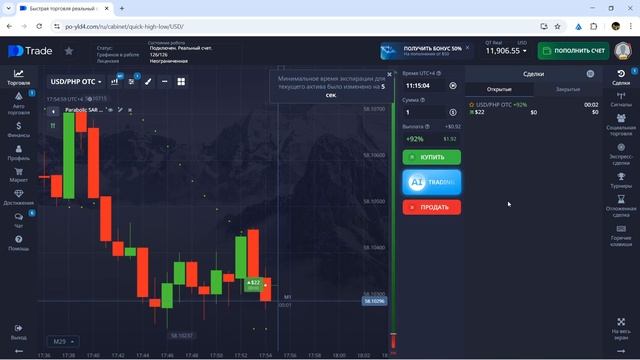Open Авто торговля in the sidebar
Viewport: 640px width, 360px height.
tap(18, 103)
